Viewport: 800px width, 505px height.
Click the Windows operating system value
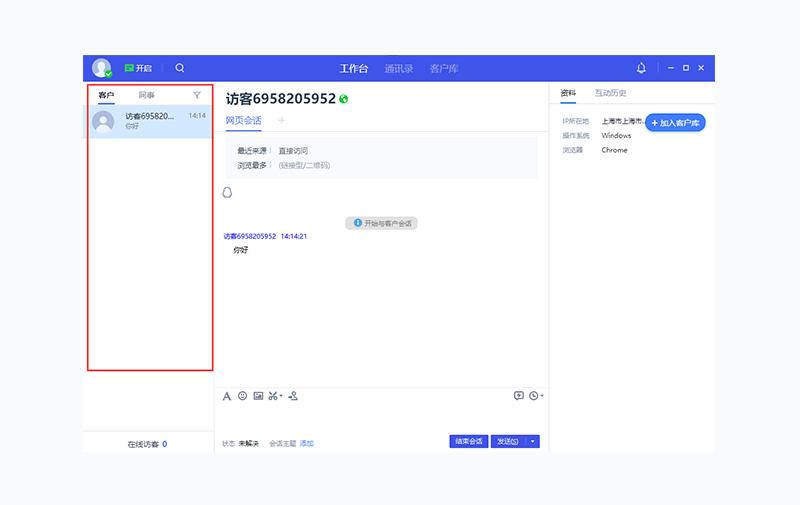(x=616, y=135)
